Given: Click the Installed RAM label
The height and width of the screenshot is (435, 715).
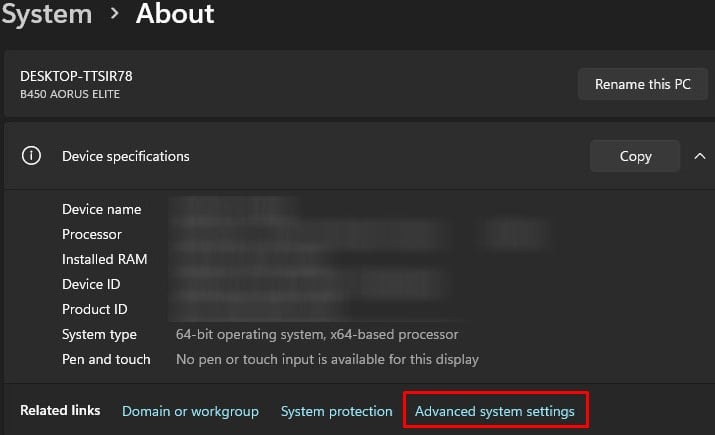Looking at the screenshot, I should (104, 259).
